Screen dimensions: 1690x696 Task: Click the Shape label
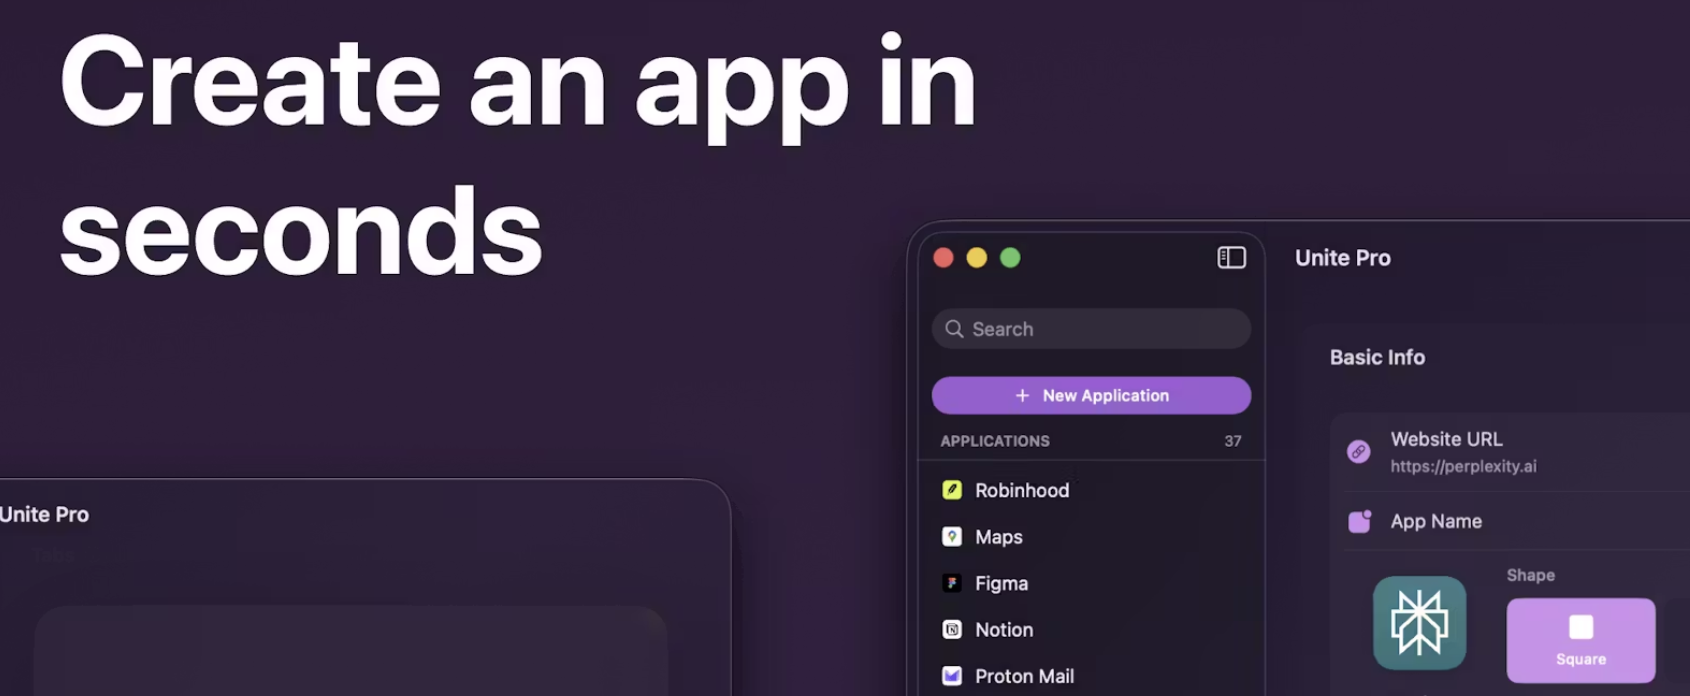point(1531,575)
